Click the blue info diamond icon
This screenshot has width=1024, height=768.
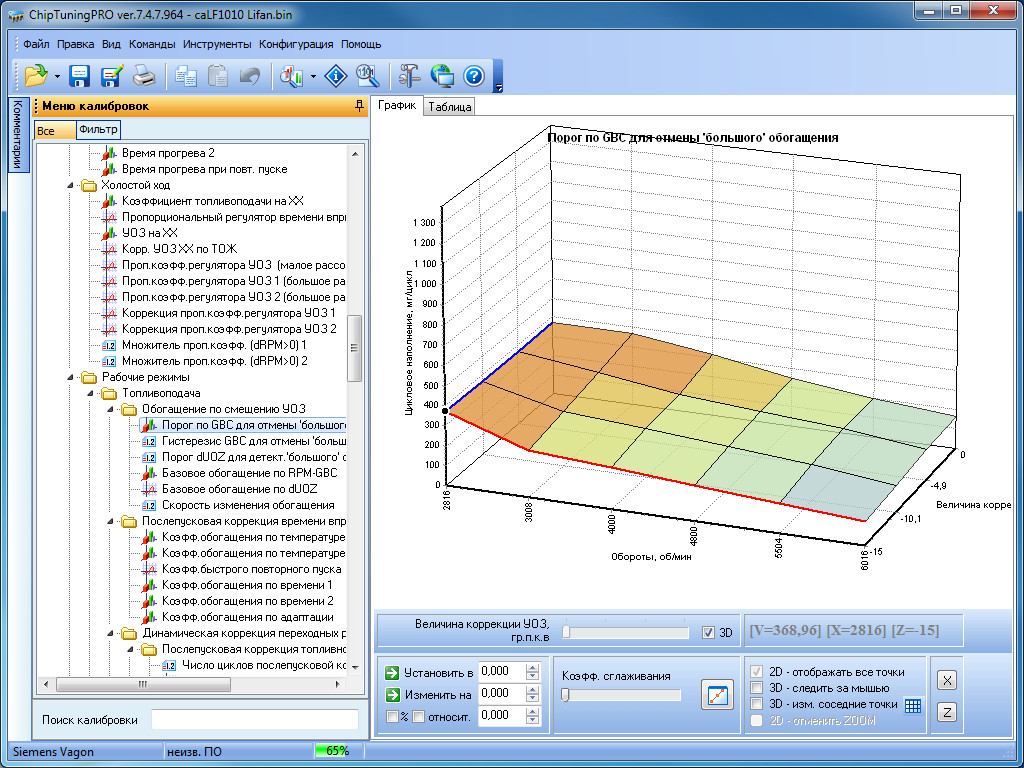tap(338, 76)
